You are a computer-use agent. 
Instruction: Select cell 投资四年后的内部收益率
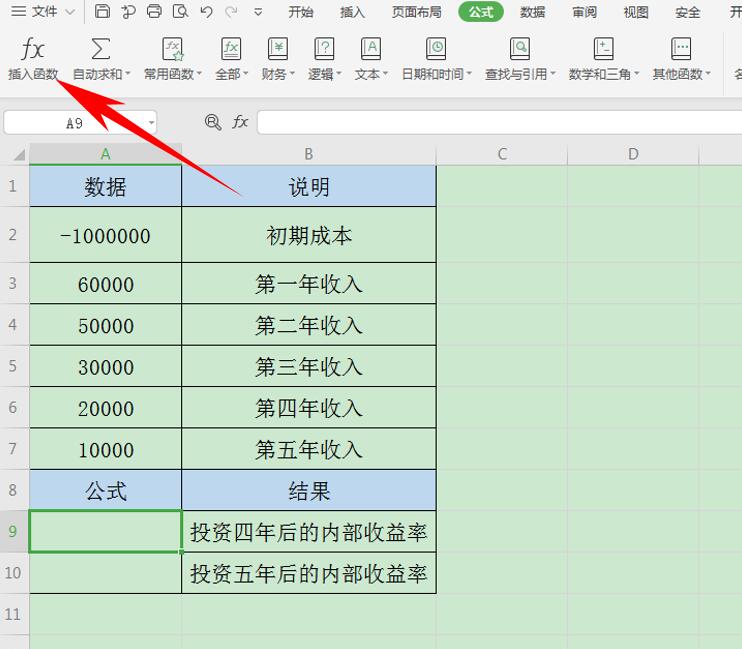pos(309,531)
